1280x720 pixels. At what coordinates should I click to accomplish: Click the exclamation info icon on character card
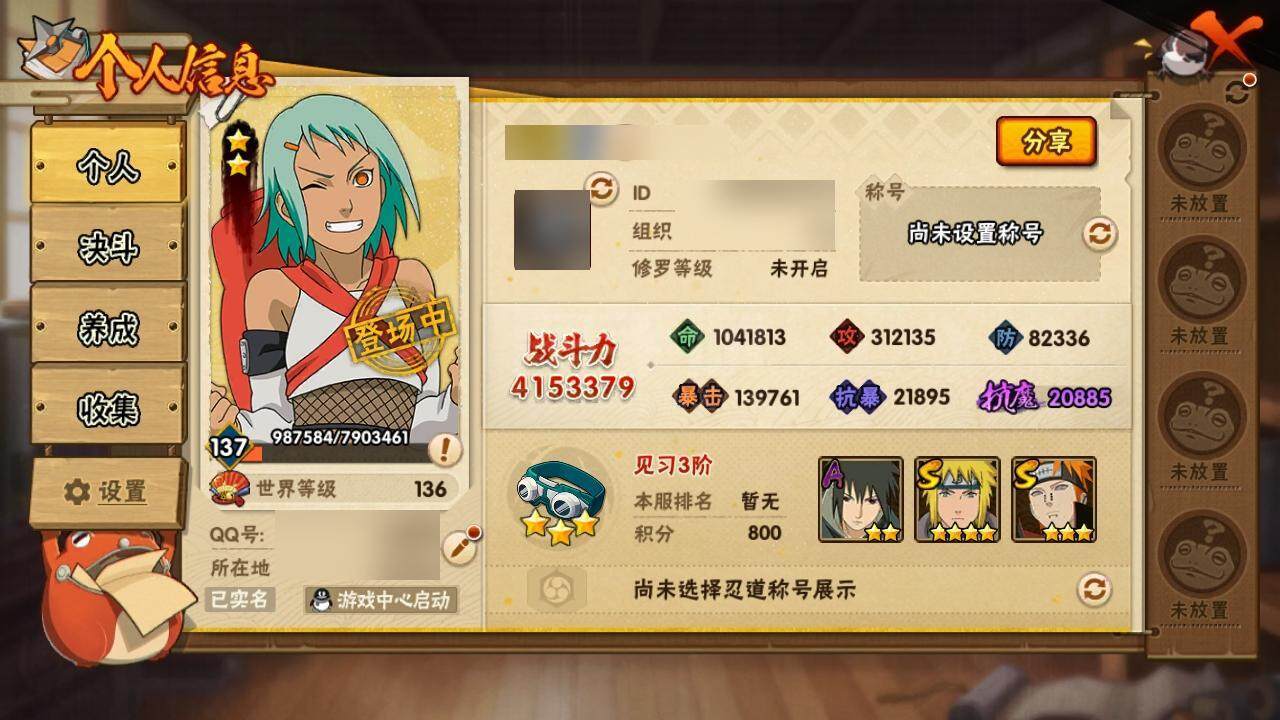tap(445, 450)
